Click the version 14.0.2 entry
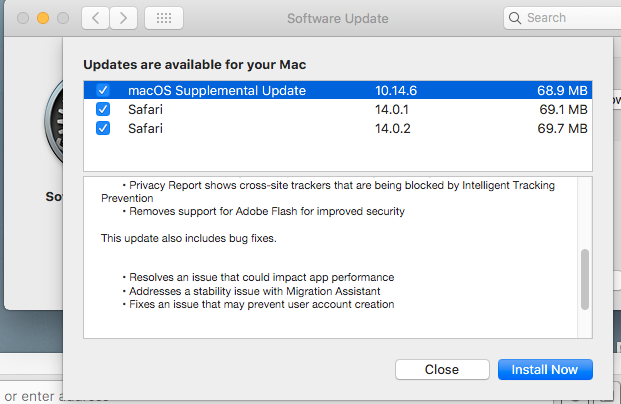Screen dimensions: 621x404 pyautogui.click(x=398, y=128)
